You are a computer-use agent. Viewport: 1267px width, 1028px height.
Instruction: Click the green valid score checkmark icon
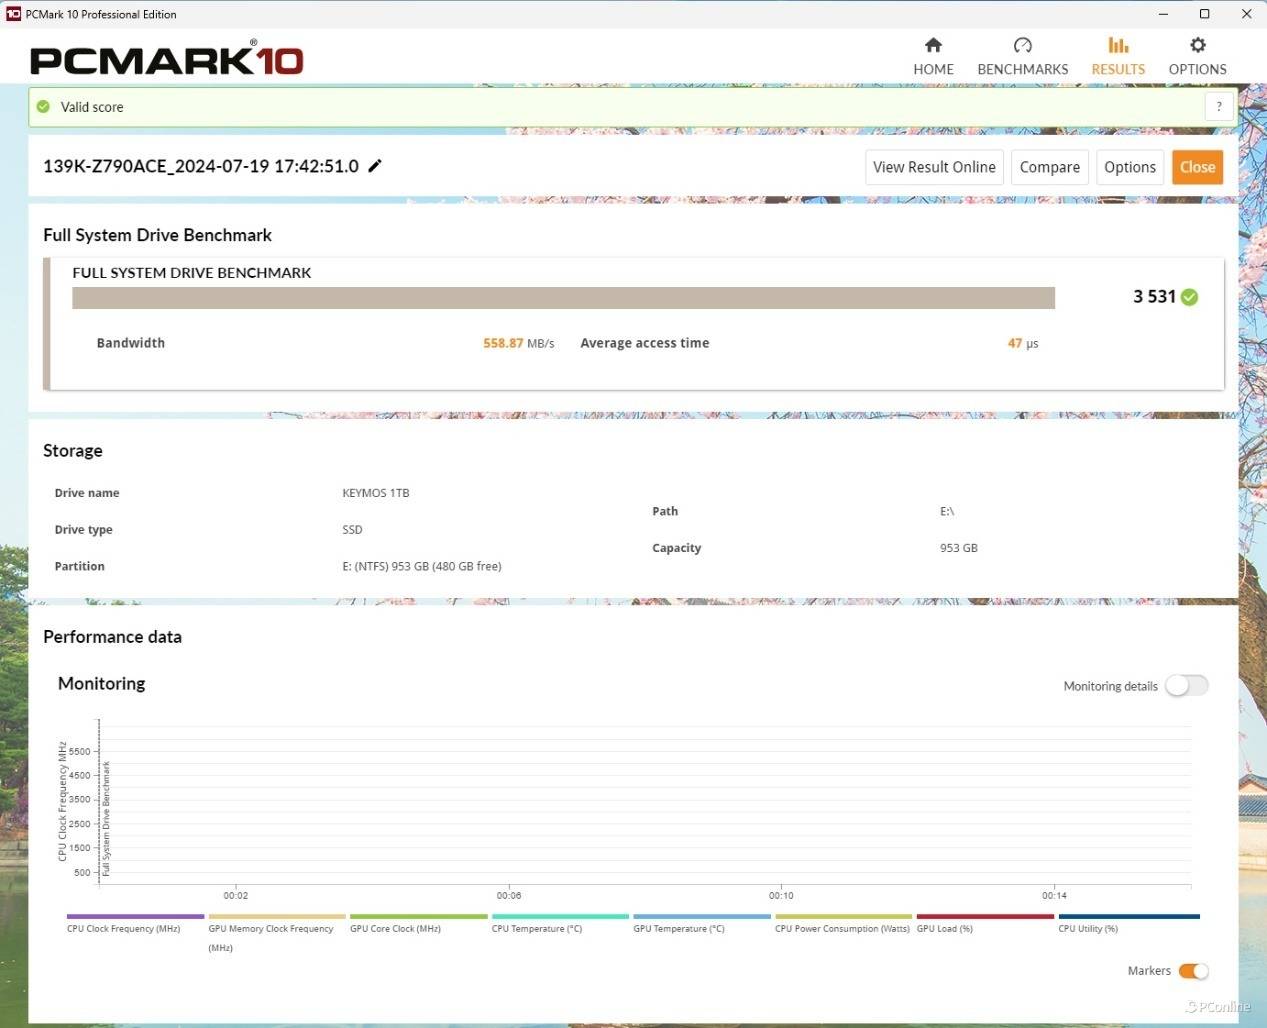click(43, 107)
